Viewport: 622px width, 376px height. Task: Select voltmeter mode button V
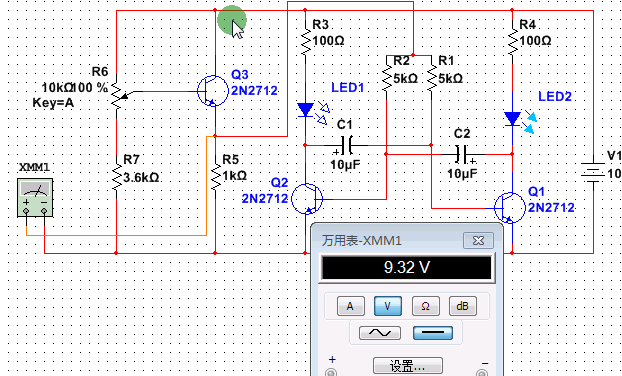coord(388,306)
